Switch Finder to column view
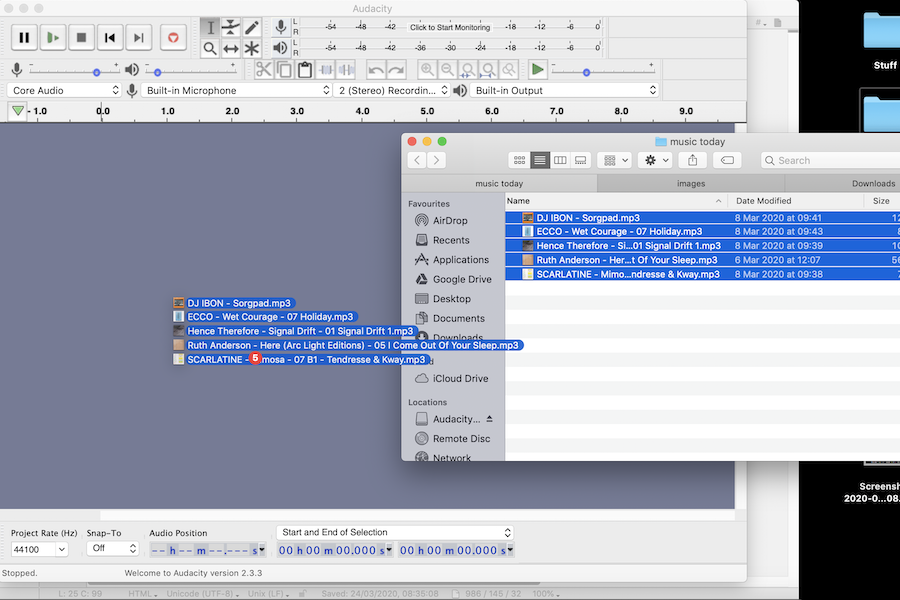The width and height of the screenshot is (900, 600). click(560, 160)
